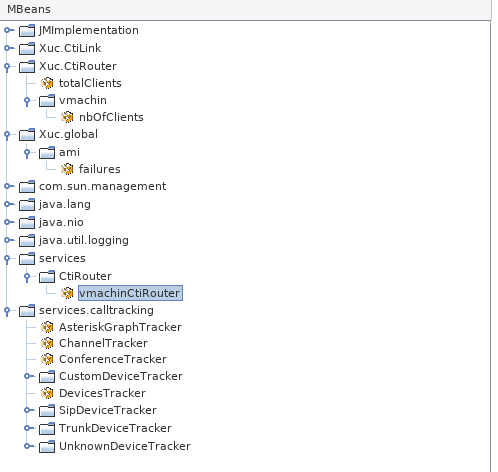Expand the java.lang node

(x=8, y=204)
